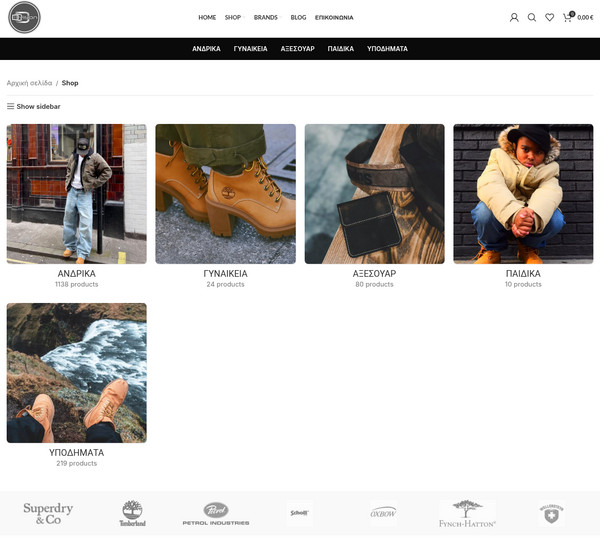600x550 pixels.
Task: Open BLOG in top menu
Action: click(298, 18)
